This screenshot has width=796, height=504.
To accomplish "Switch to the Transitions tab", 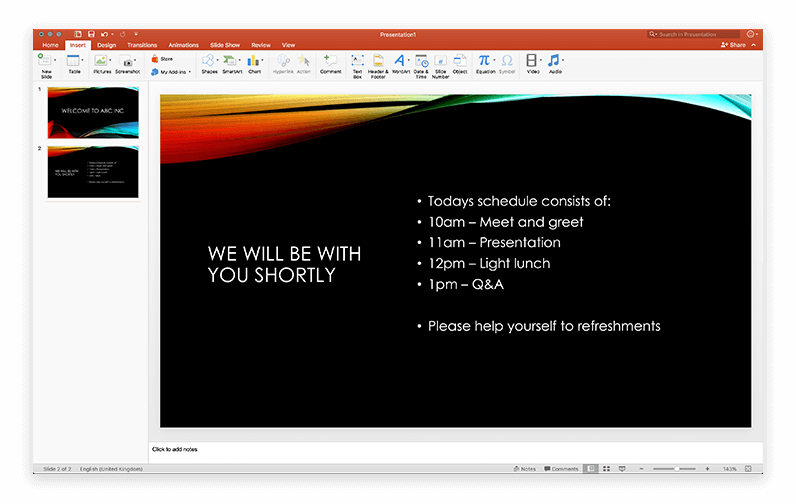I will pos(142,45).
